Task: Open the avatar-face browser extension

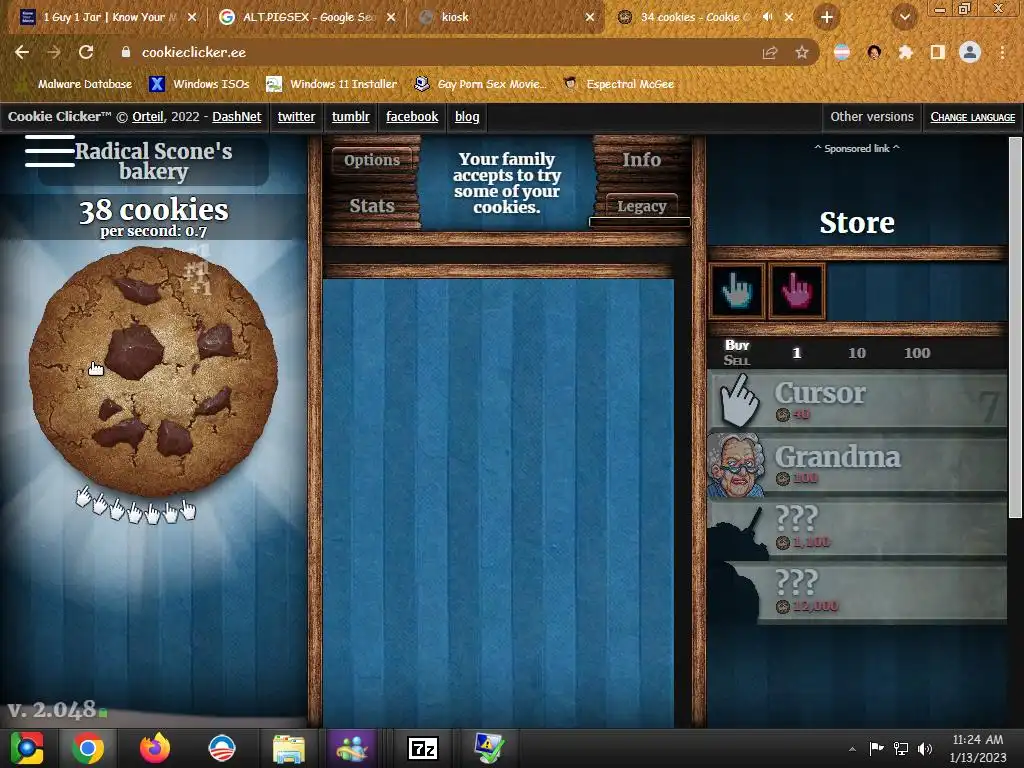Action: (874, 52)
